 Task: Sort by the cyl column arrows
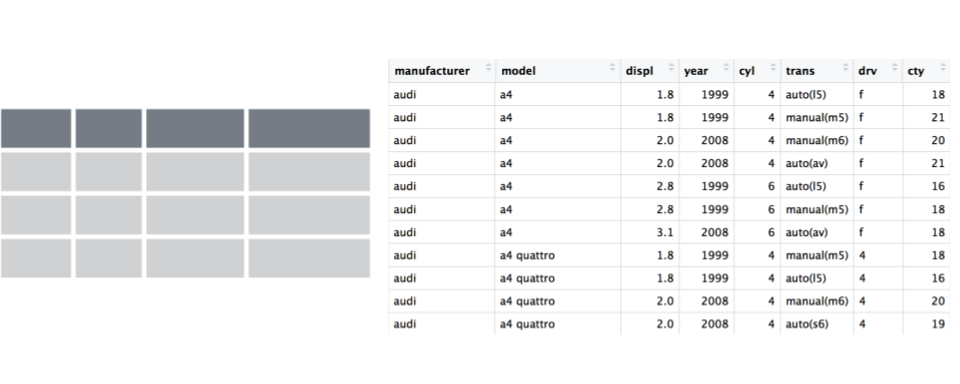(773, 68)
